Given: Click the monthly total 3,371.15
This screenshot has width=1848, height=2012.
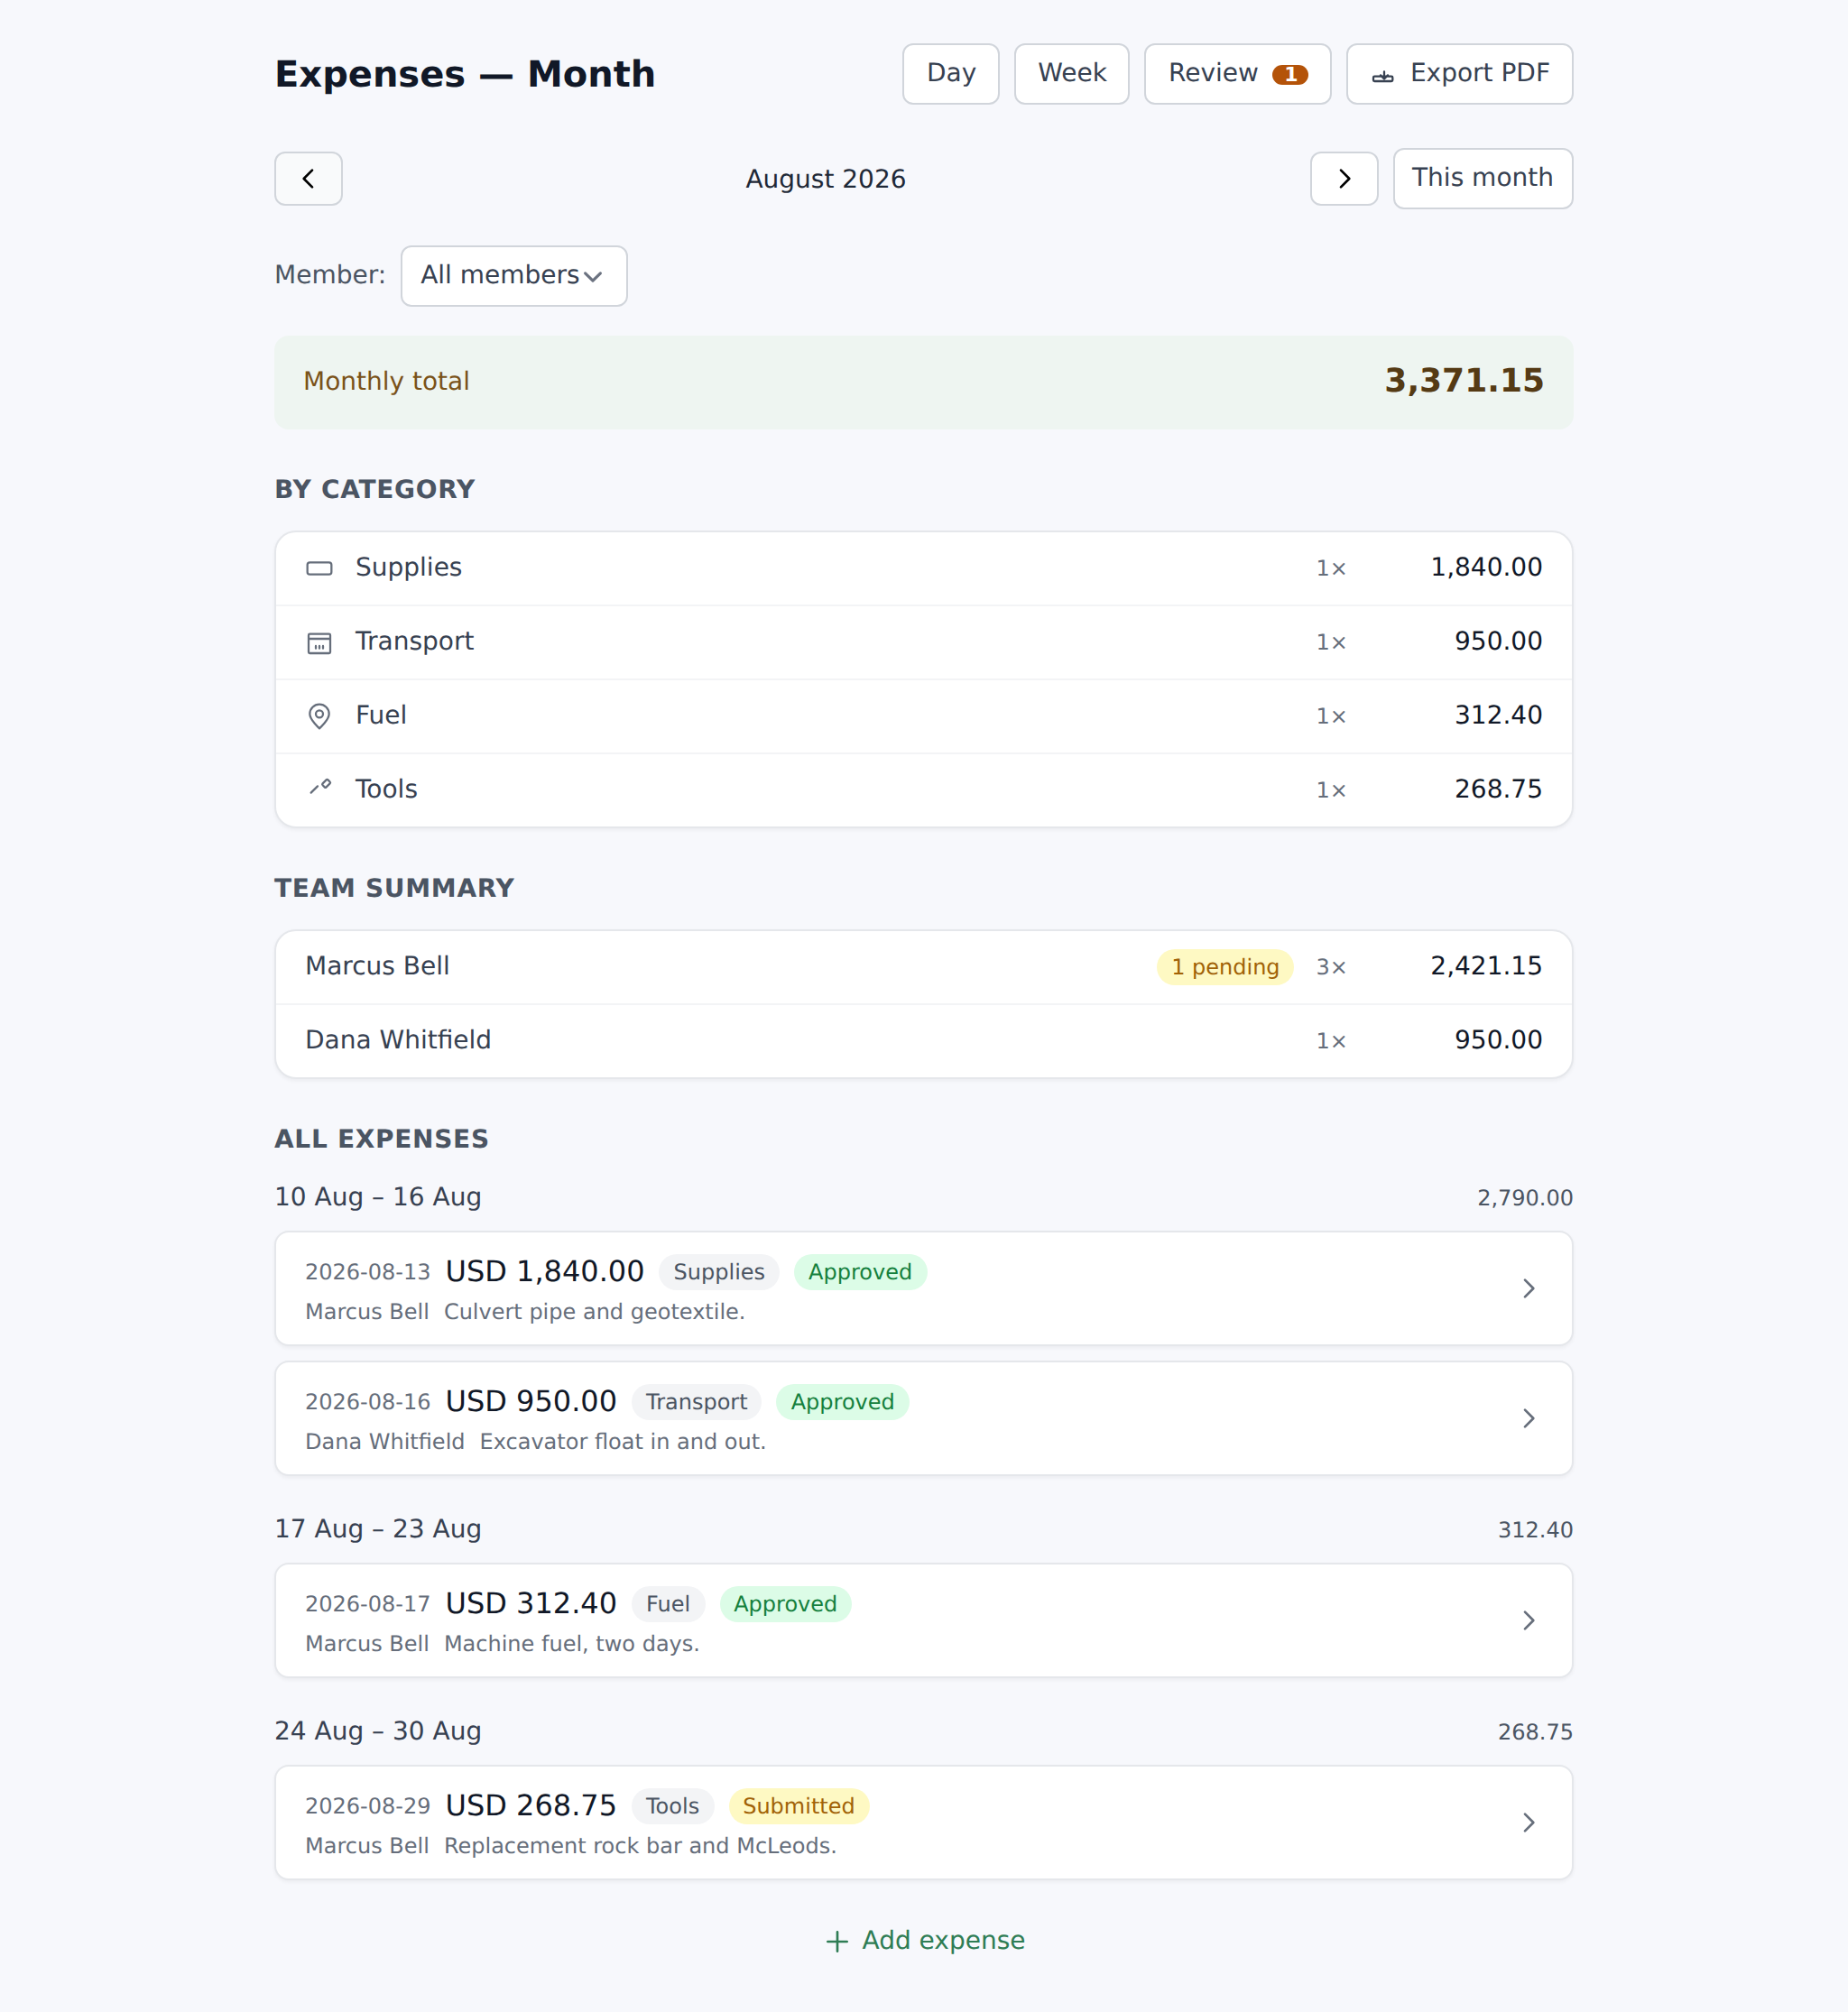Looking at the screenshot, I should (x=1464, y=381).
